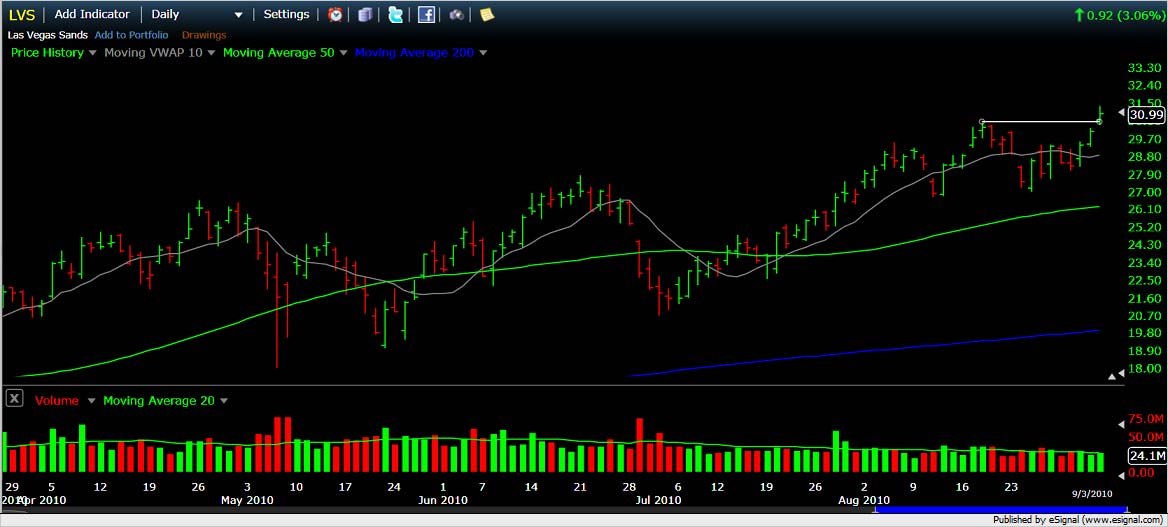Open the Volume indicator dropdown

[x=92, y=401]
